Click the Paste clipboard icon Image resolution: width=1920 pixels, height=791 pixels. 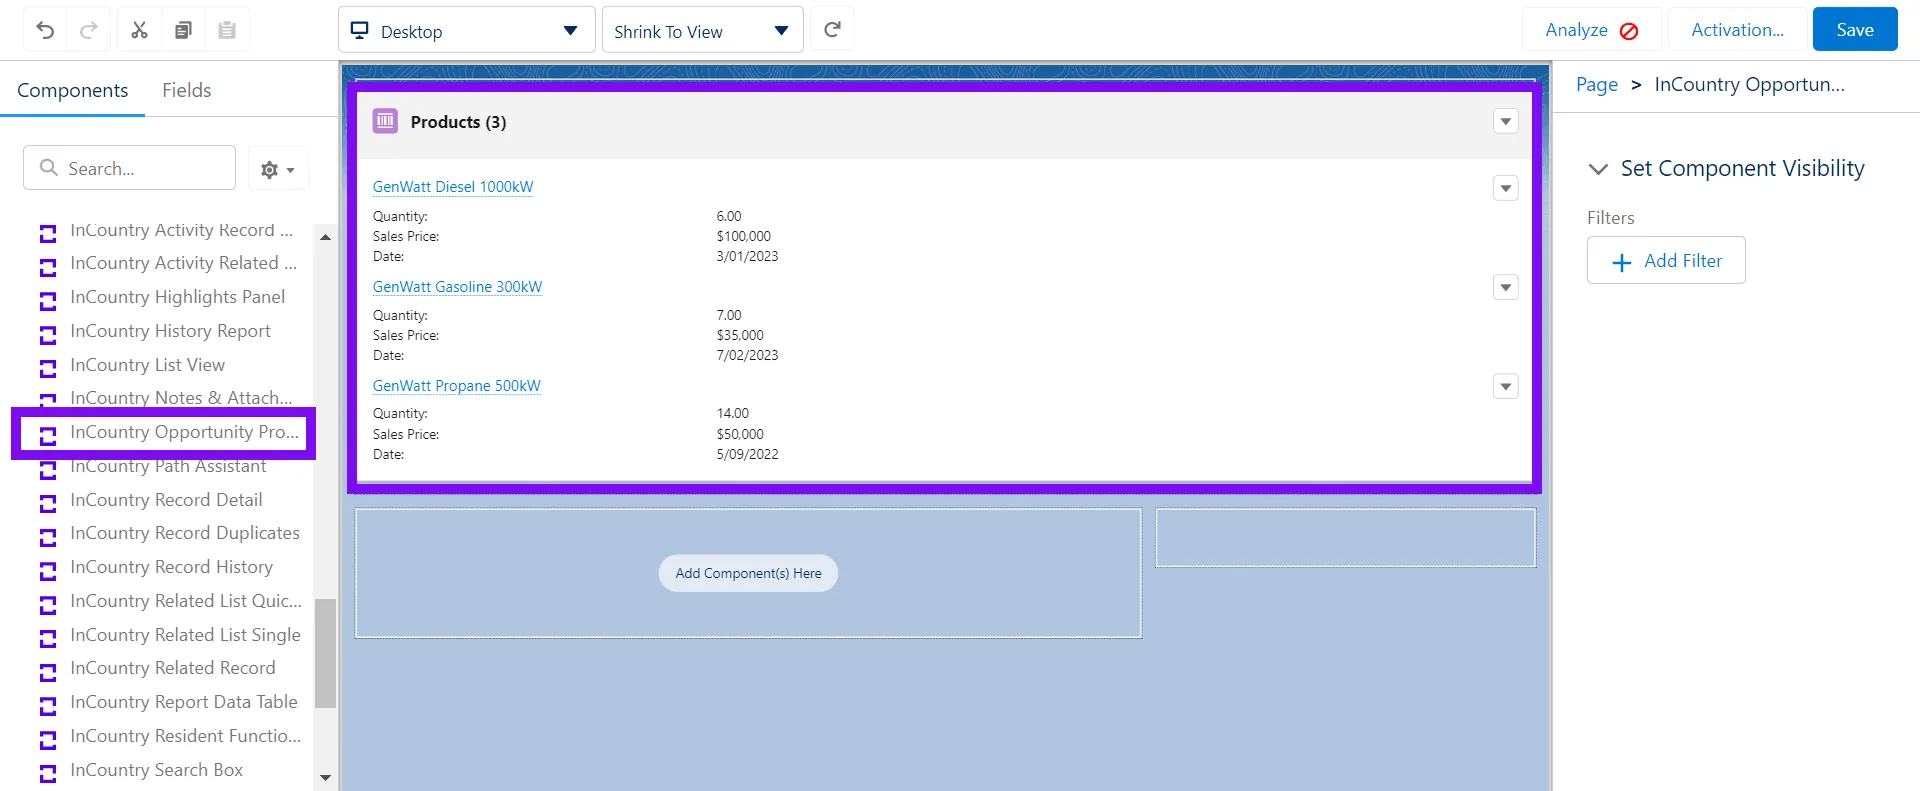pos(227,30)
